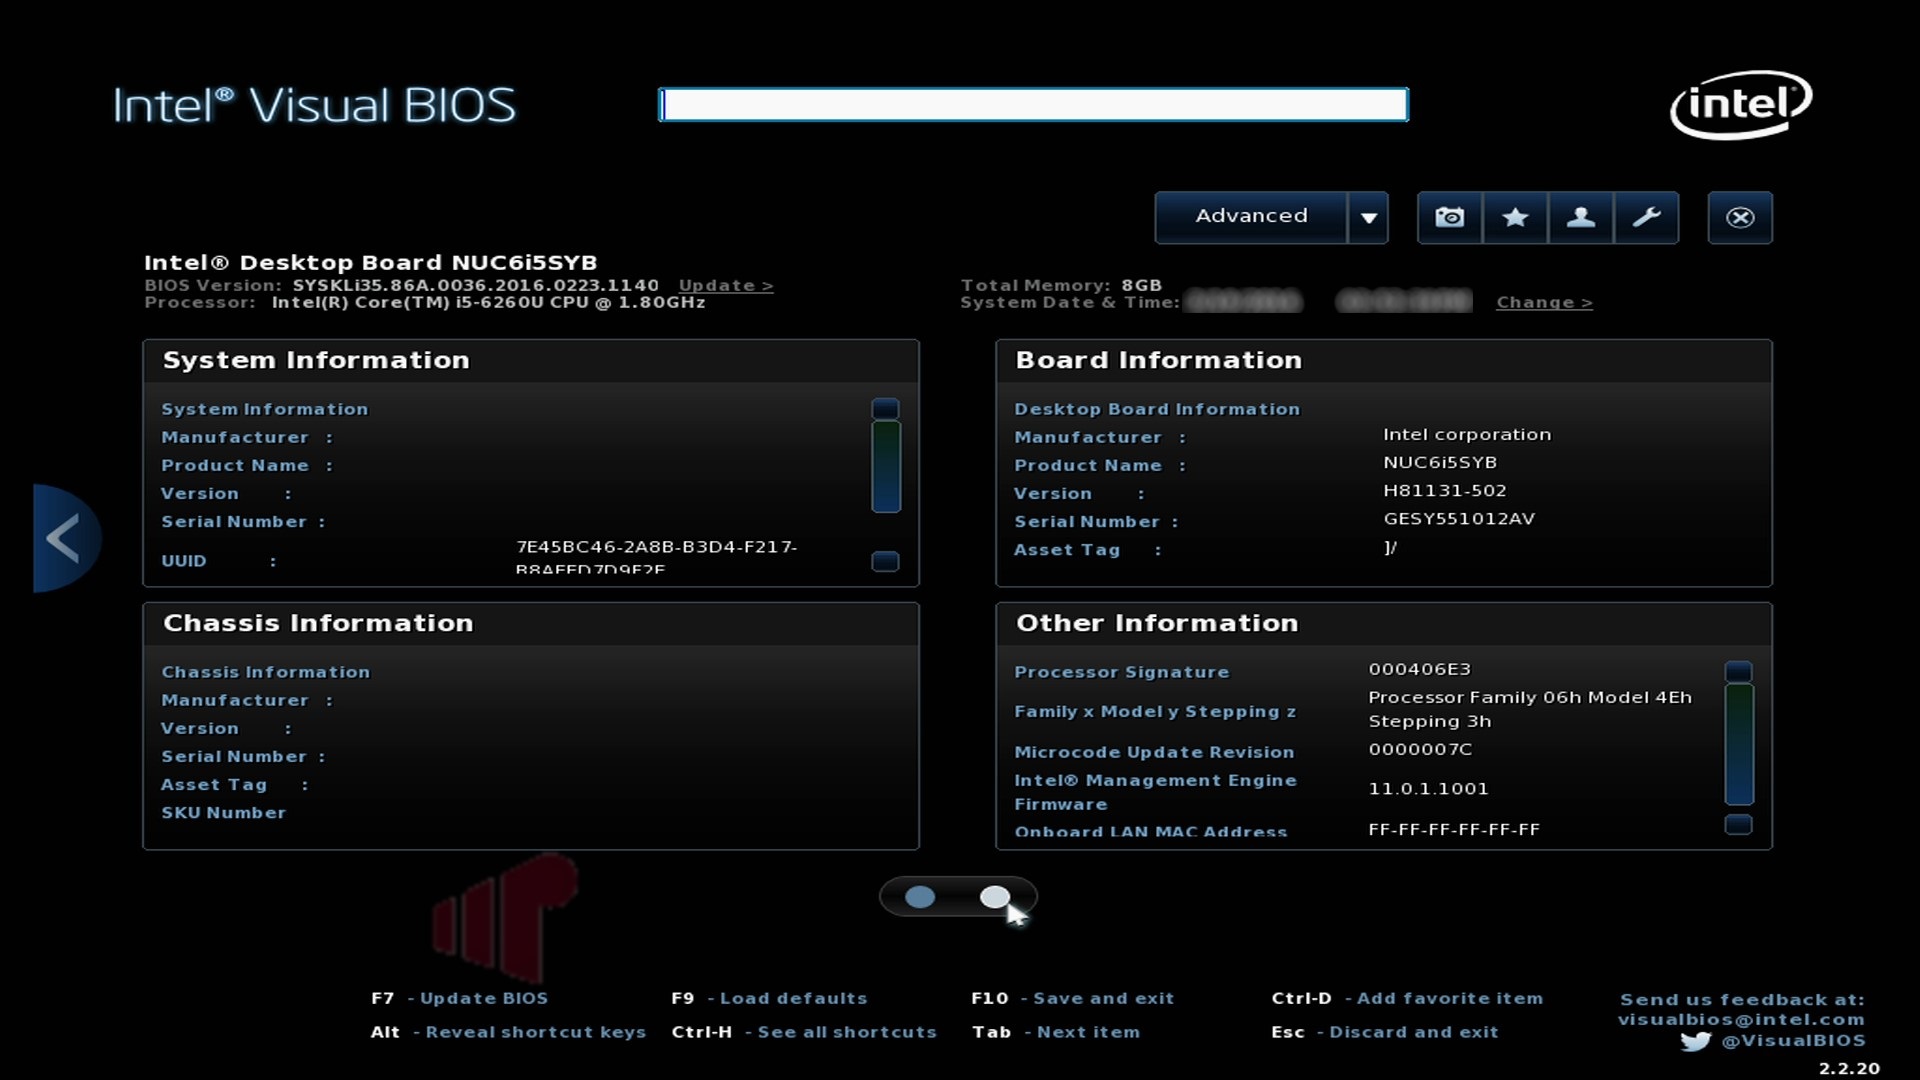The height and width of the screenshot is (1080, 1920).
Task: Click System Information scroll up arrow
Action: click(885, 408)
